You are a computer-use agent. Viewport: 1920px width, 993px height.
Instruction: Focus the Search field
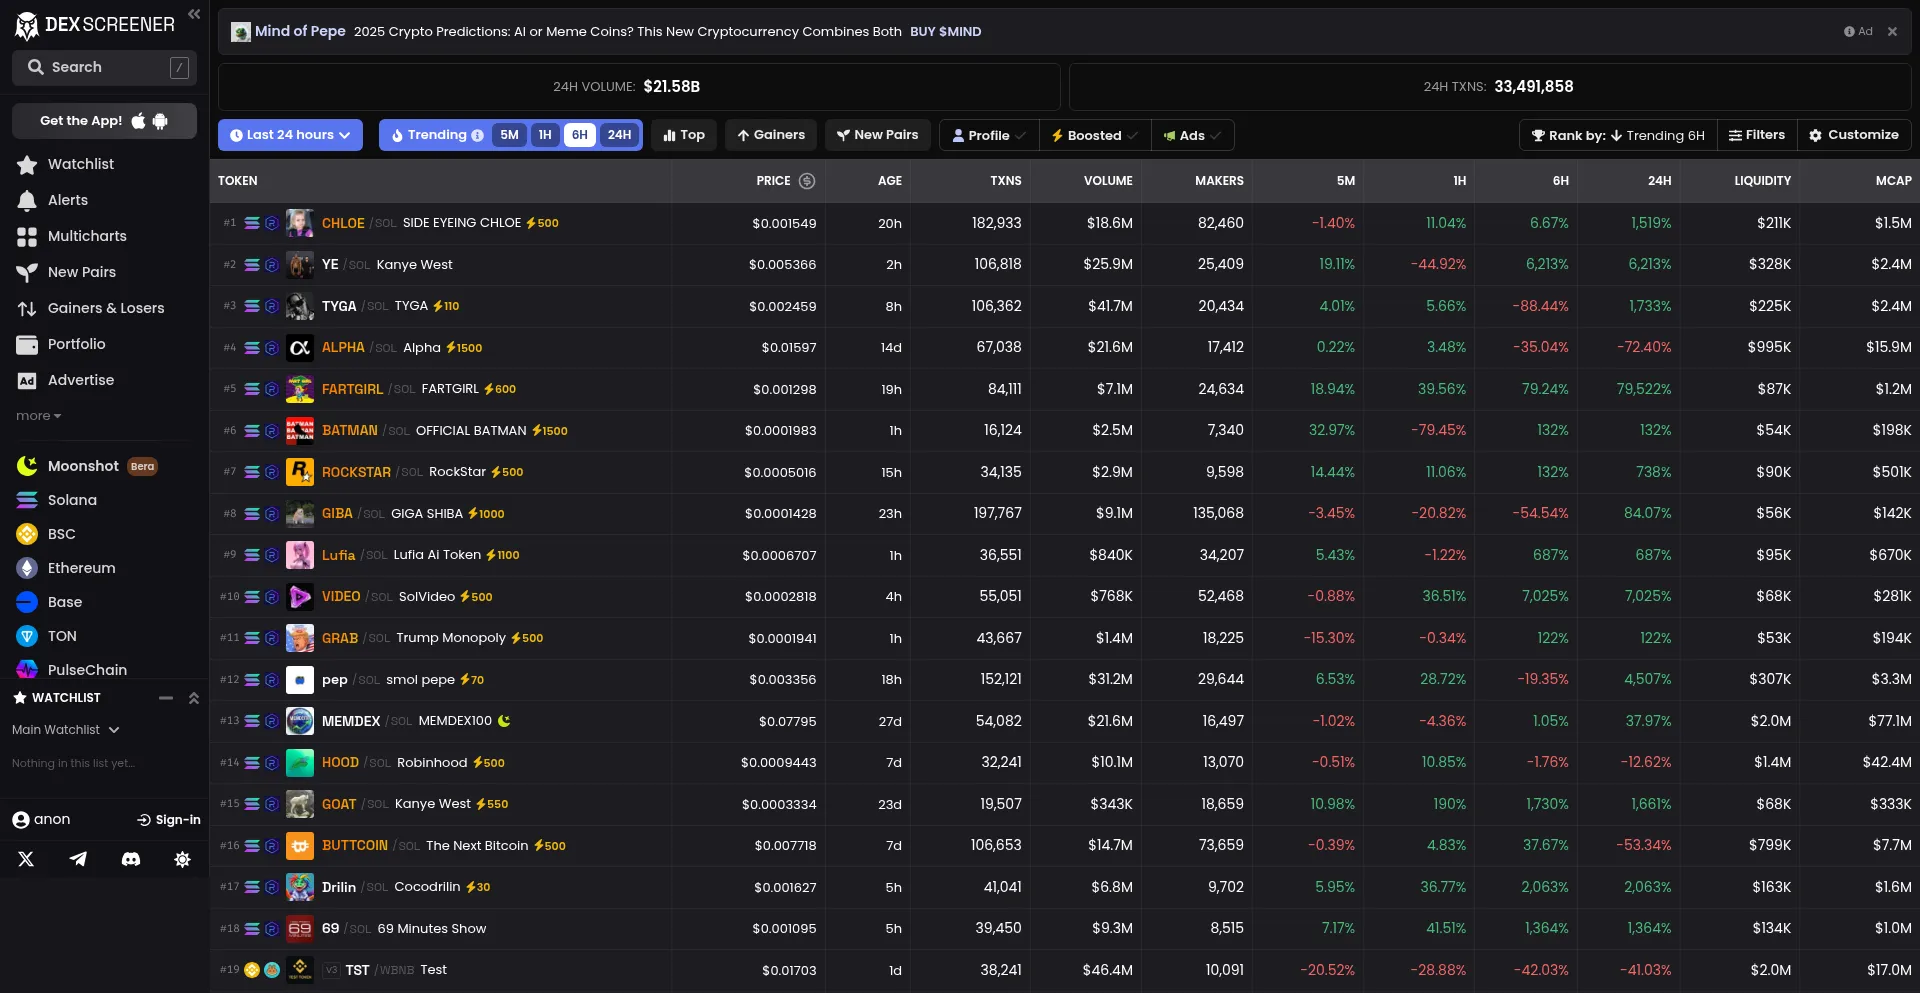point(104,67)
